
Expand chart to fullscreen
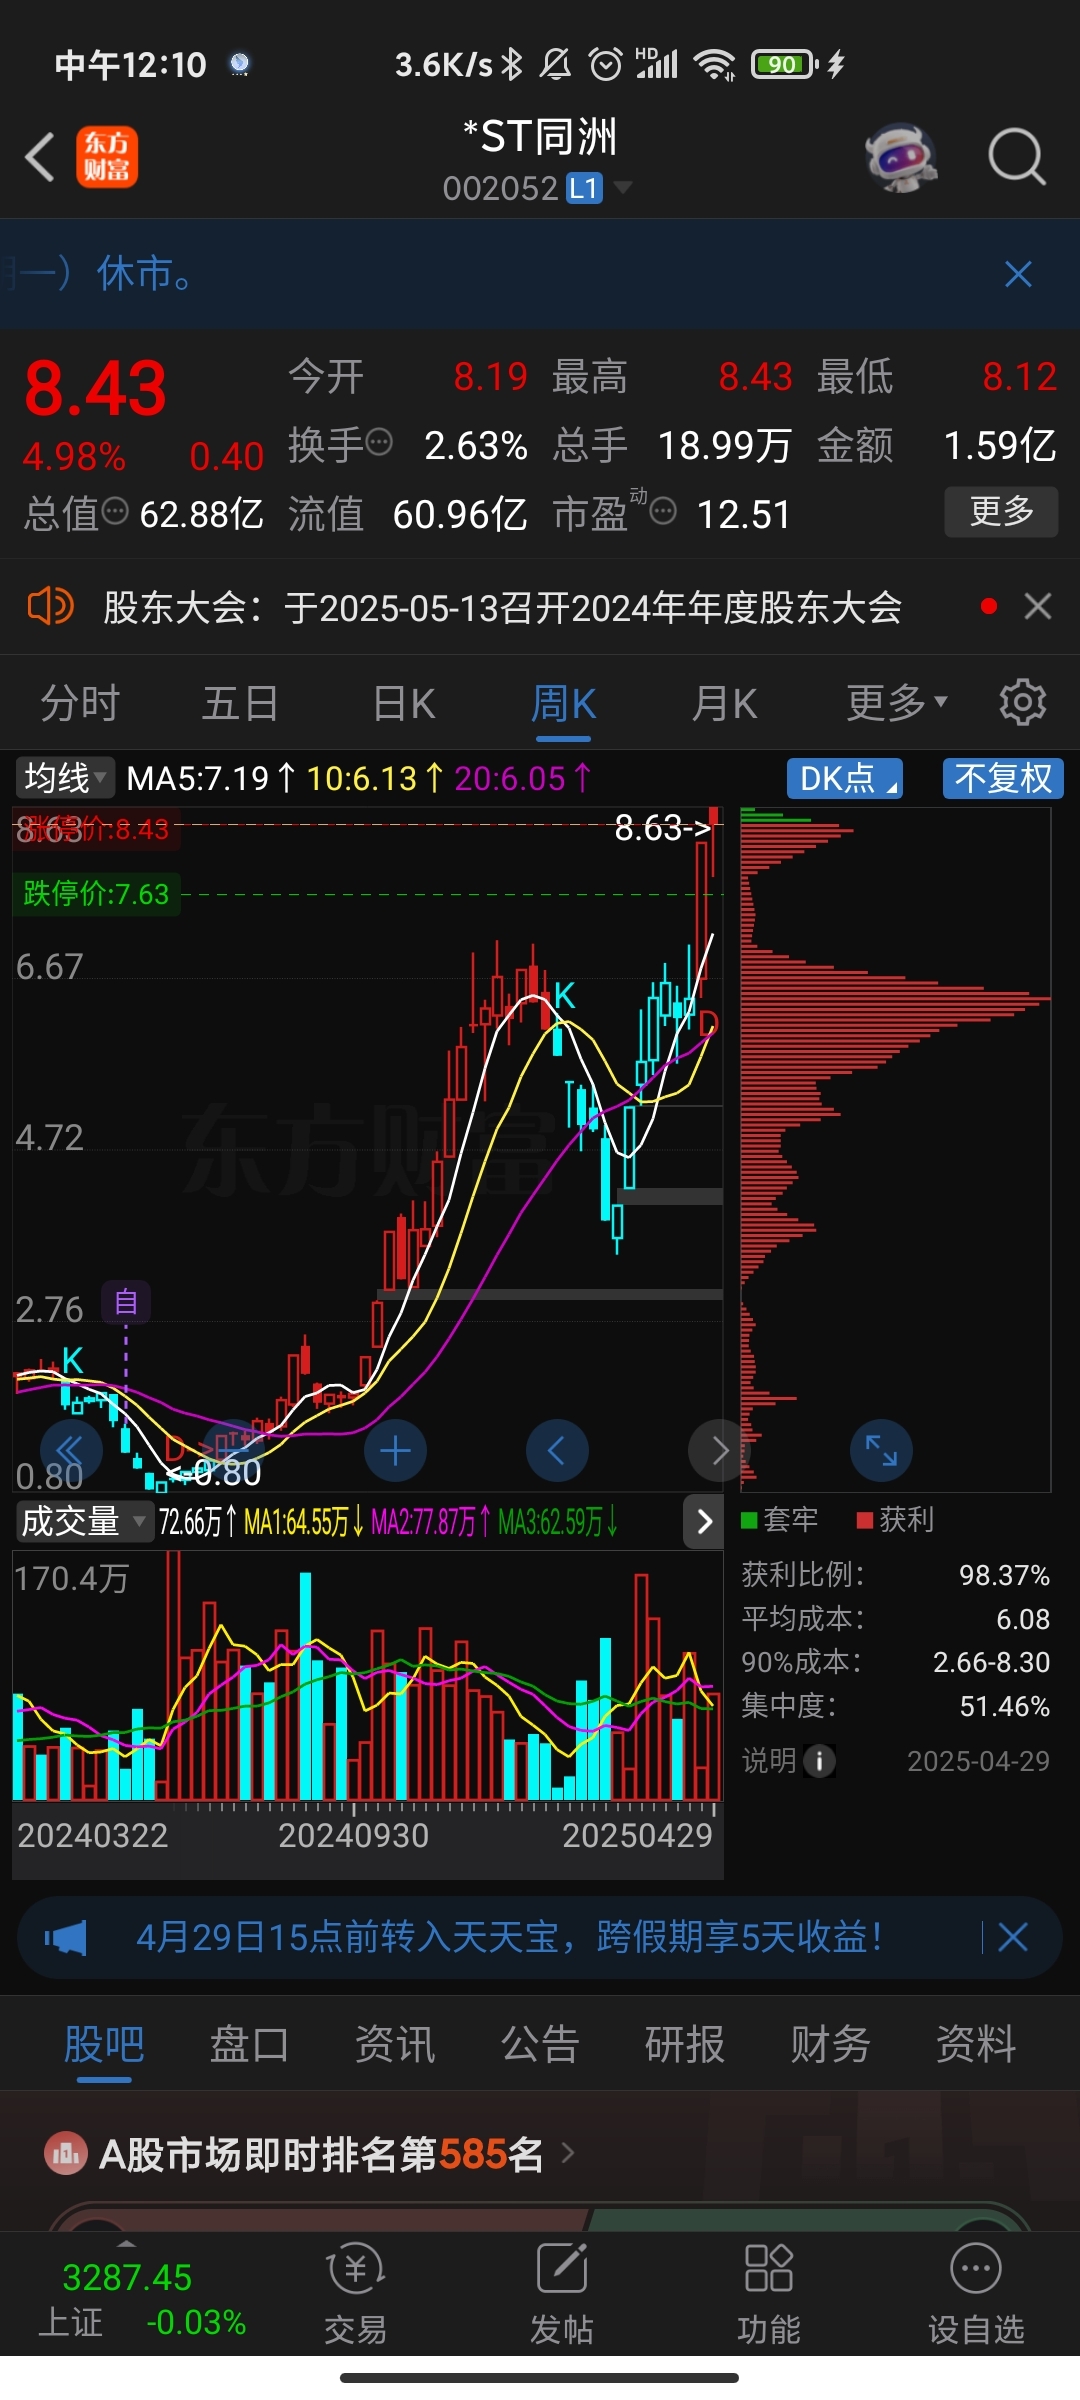click(x=881, y=1450)
